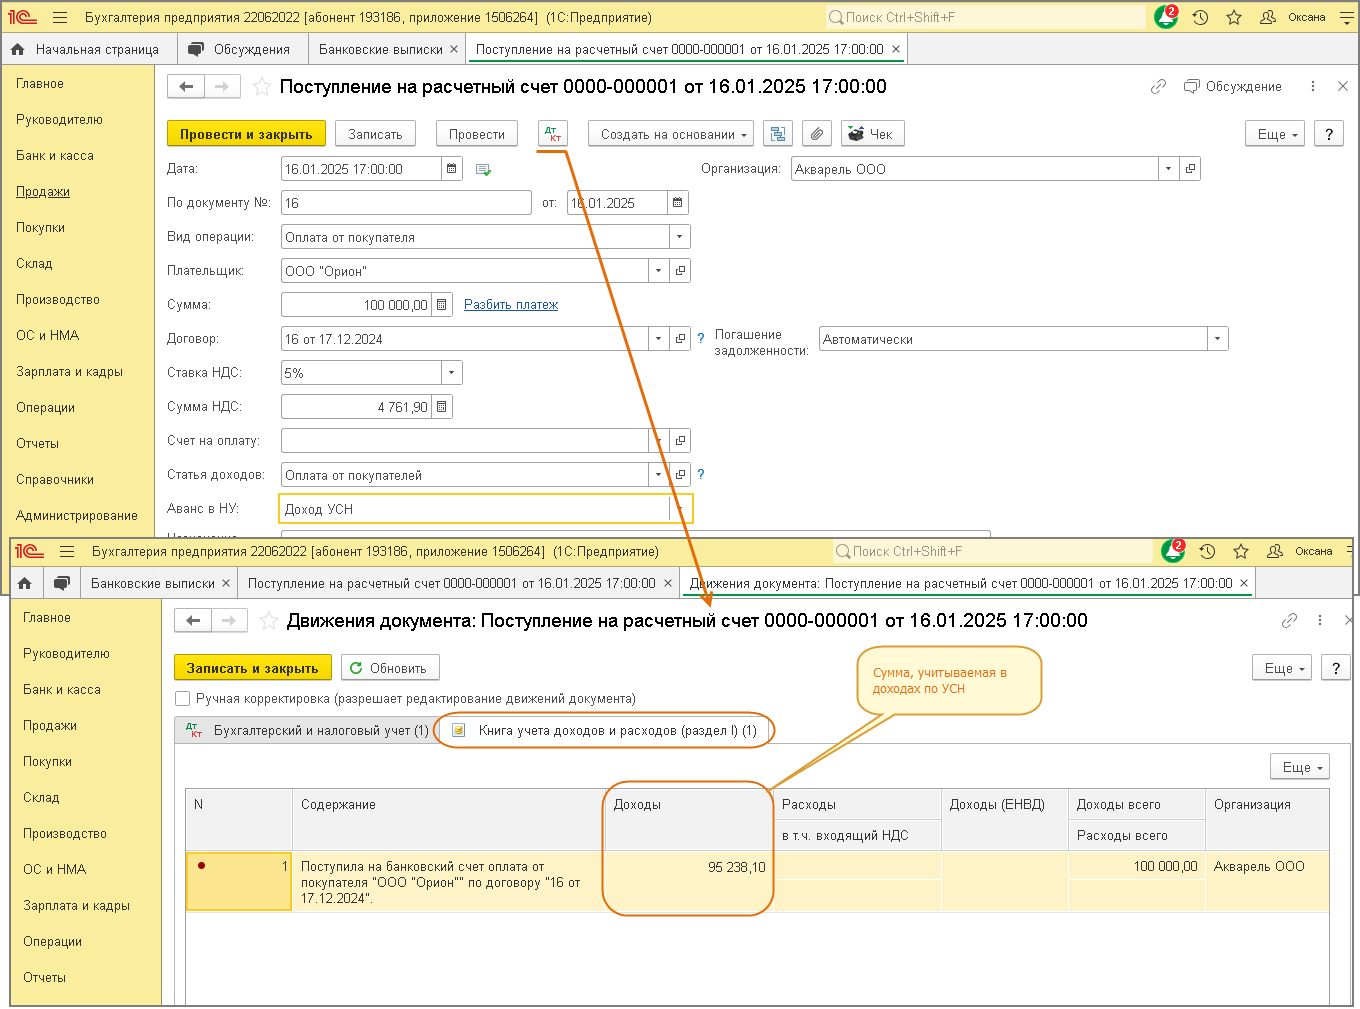Open the Обсуждение panel in the Поступление header
Screen dimensions: 1360x1009
(x=1233, y=87)
